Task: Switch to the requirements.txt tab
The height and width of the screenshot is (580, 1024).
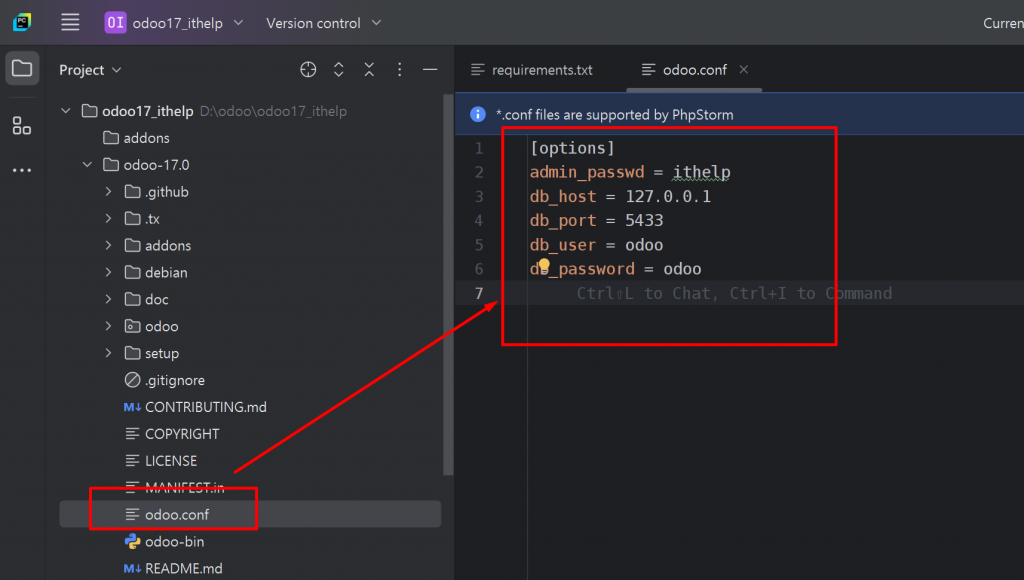Action: (x=532, y=70)
